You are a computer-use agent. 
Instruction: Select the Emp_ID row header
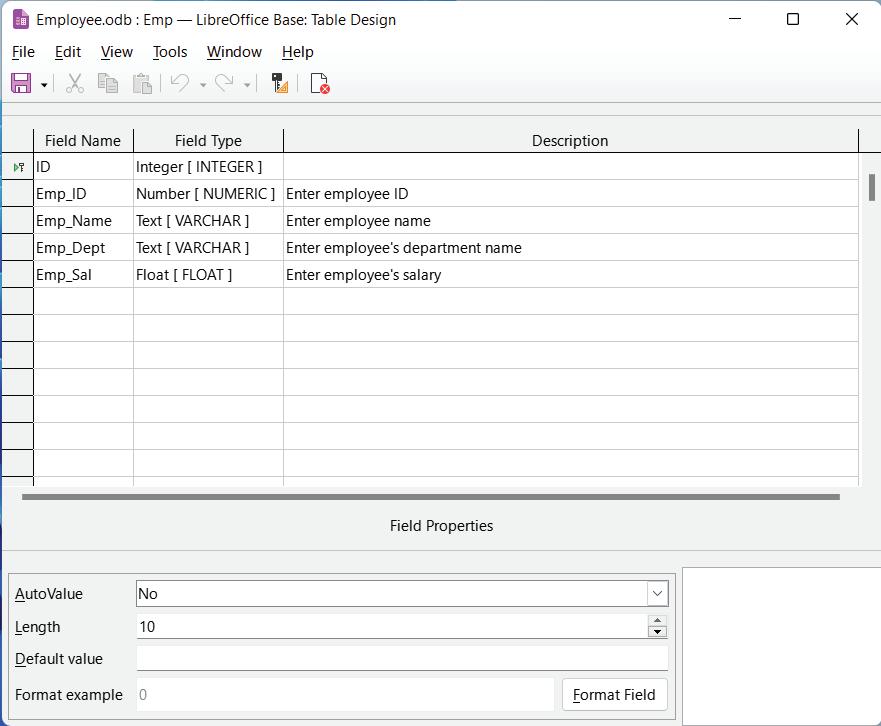pos(17,194)
